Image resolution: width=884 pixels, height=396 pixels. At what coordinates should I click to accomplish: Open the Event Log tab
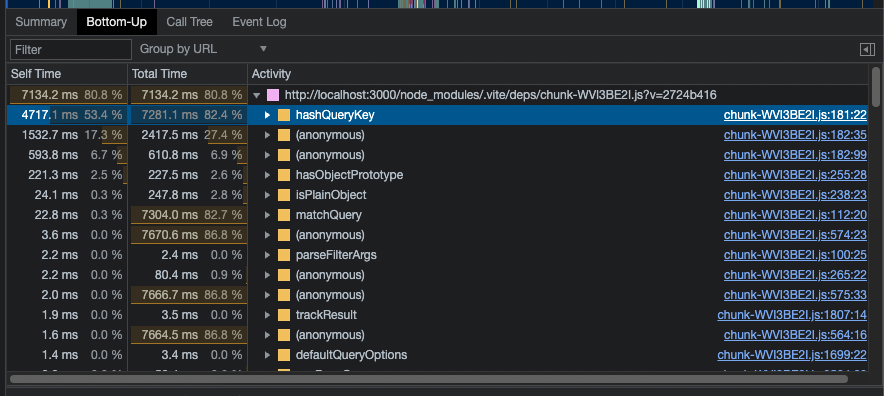coord(259,22)
